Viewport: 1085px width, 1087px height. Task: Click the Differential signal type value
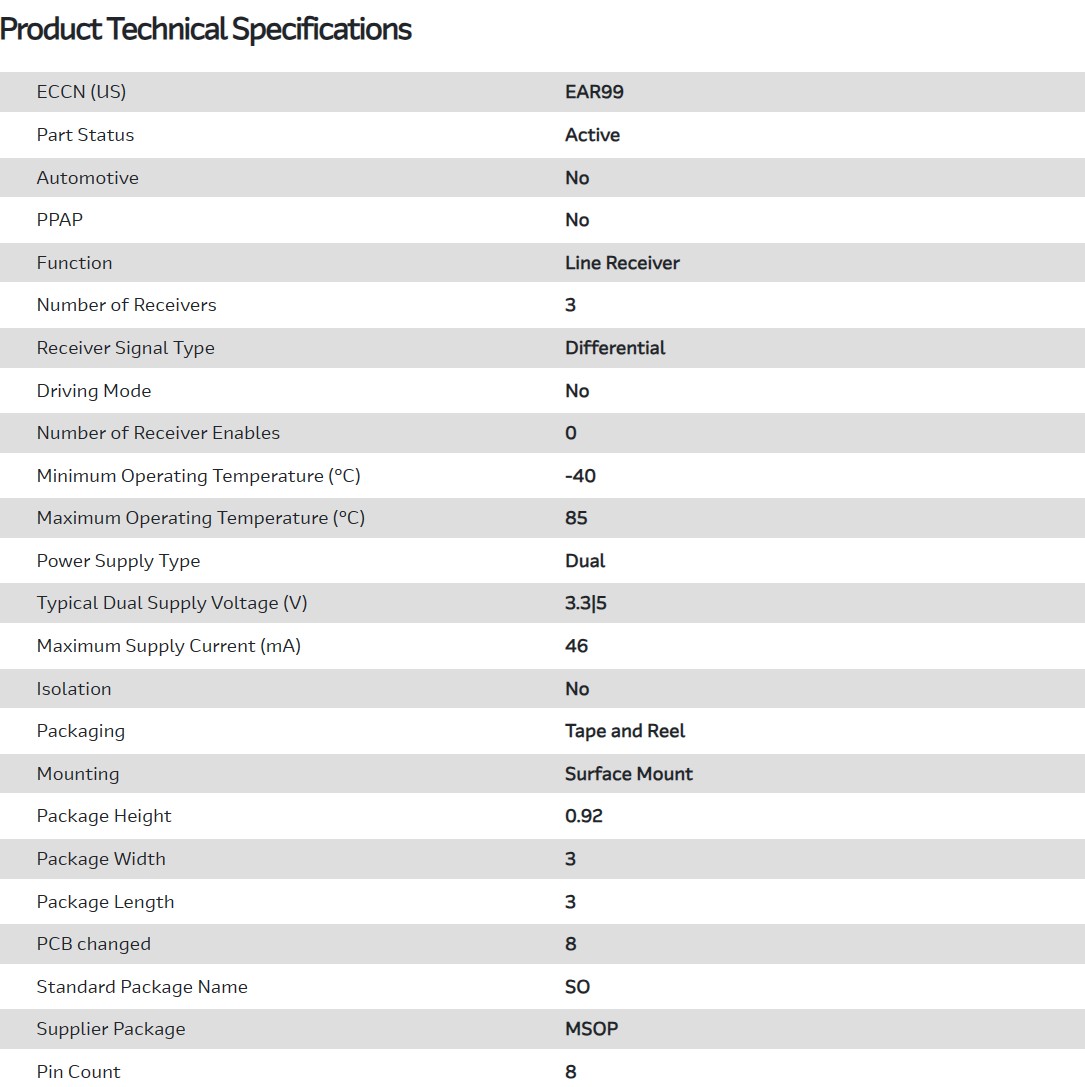click(x=615, y=348)
